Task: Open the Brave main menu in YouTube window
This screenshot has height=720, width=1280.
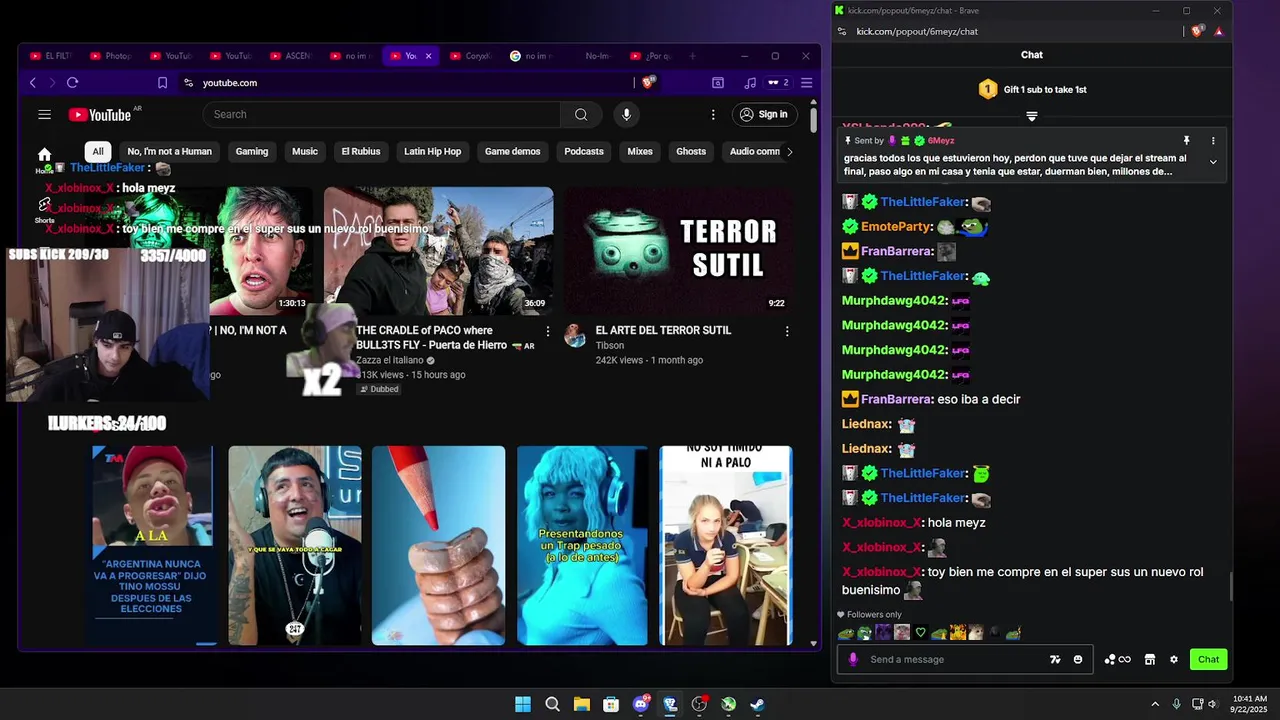Action: pos(806,83)
